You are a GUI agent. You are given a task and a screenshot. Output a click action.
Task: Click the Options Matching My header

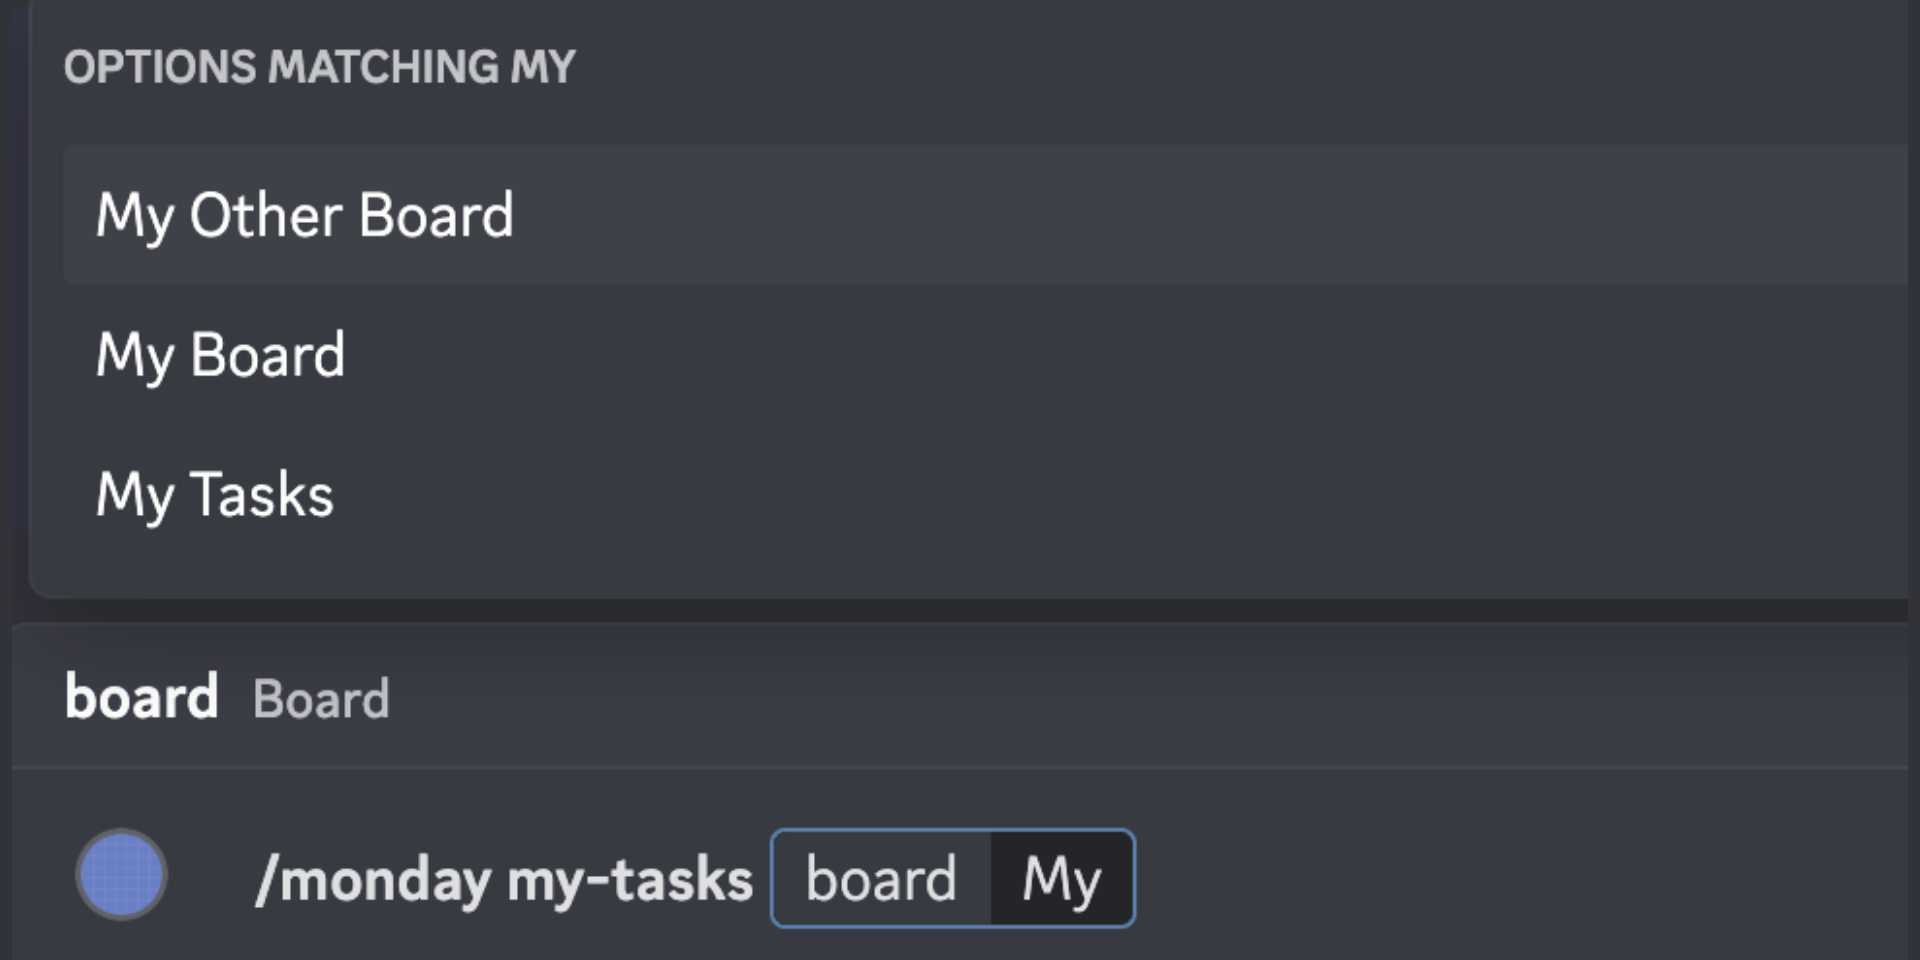(320, 67)
